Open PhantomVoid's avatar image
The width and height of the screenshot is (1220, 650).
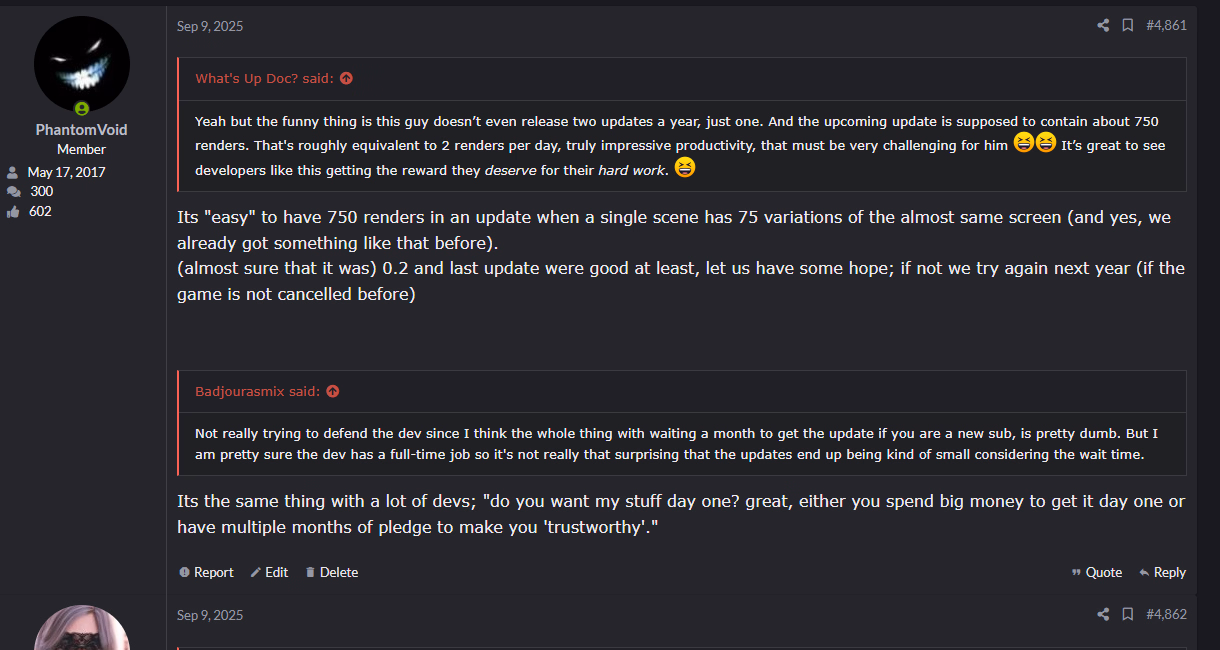tap(82, 63)
